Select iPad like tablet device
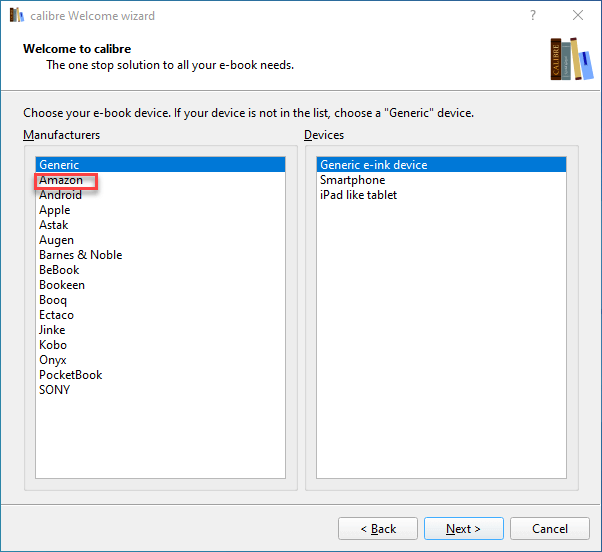The height and width of the screenshot is (552, 602). tap(442, 195)
